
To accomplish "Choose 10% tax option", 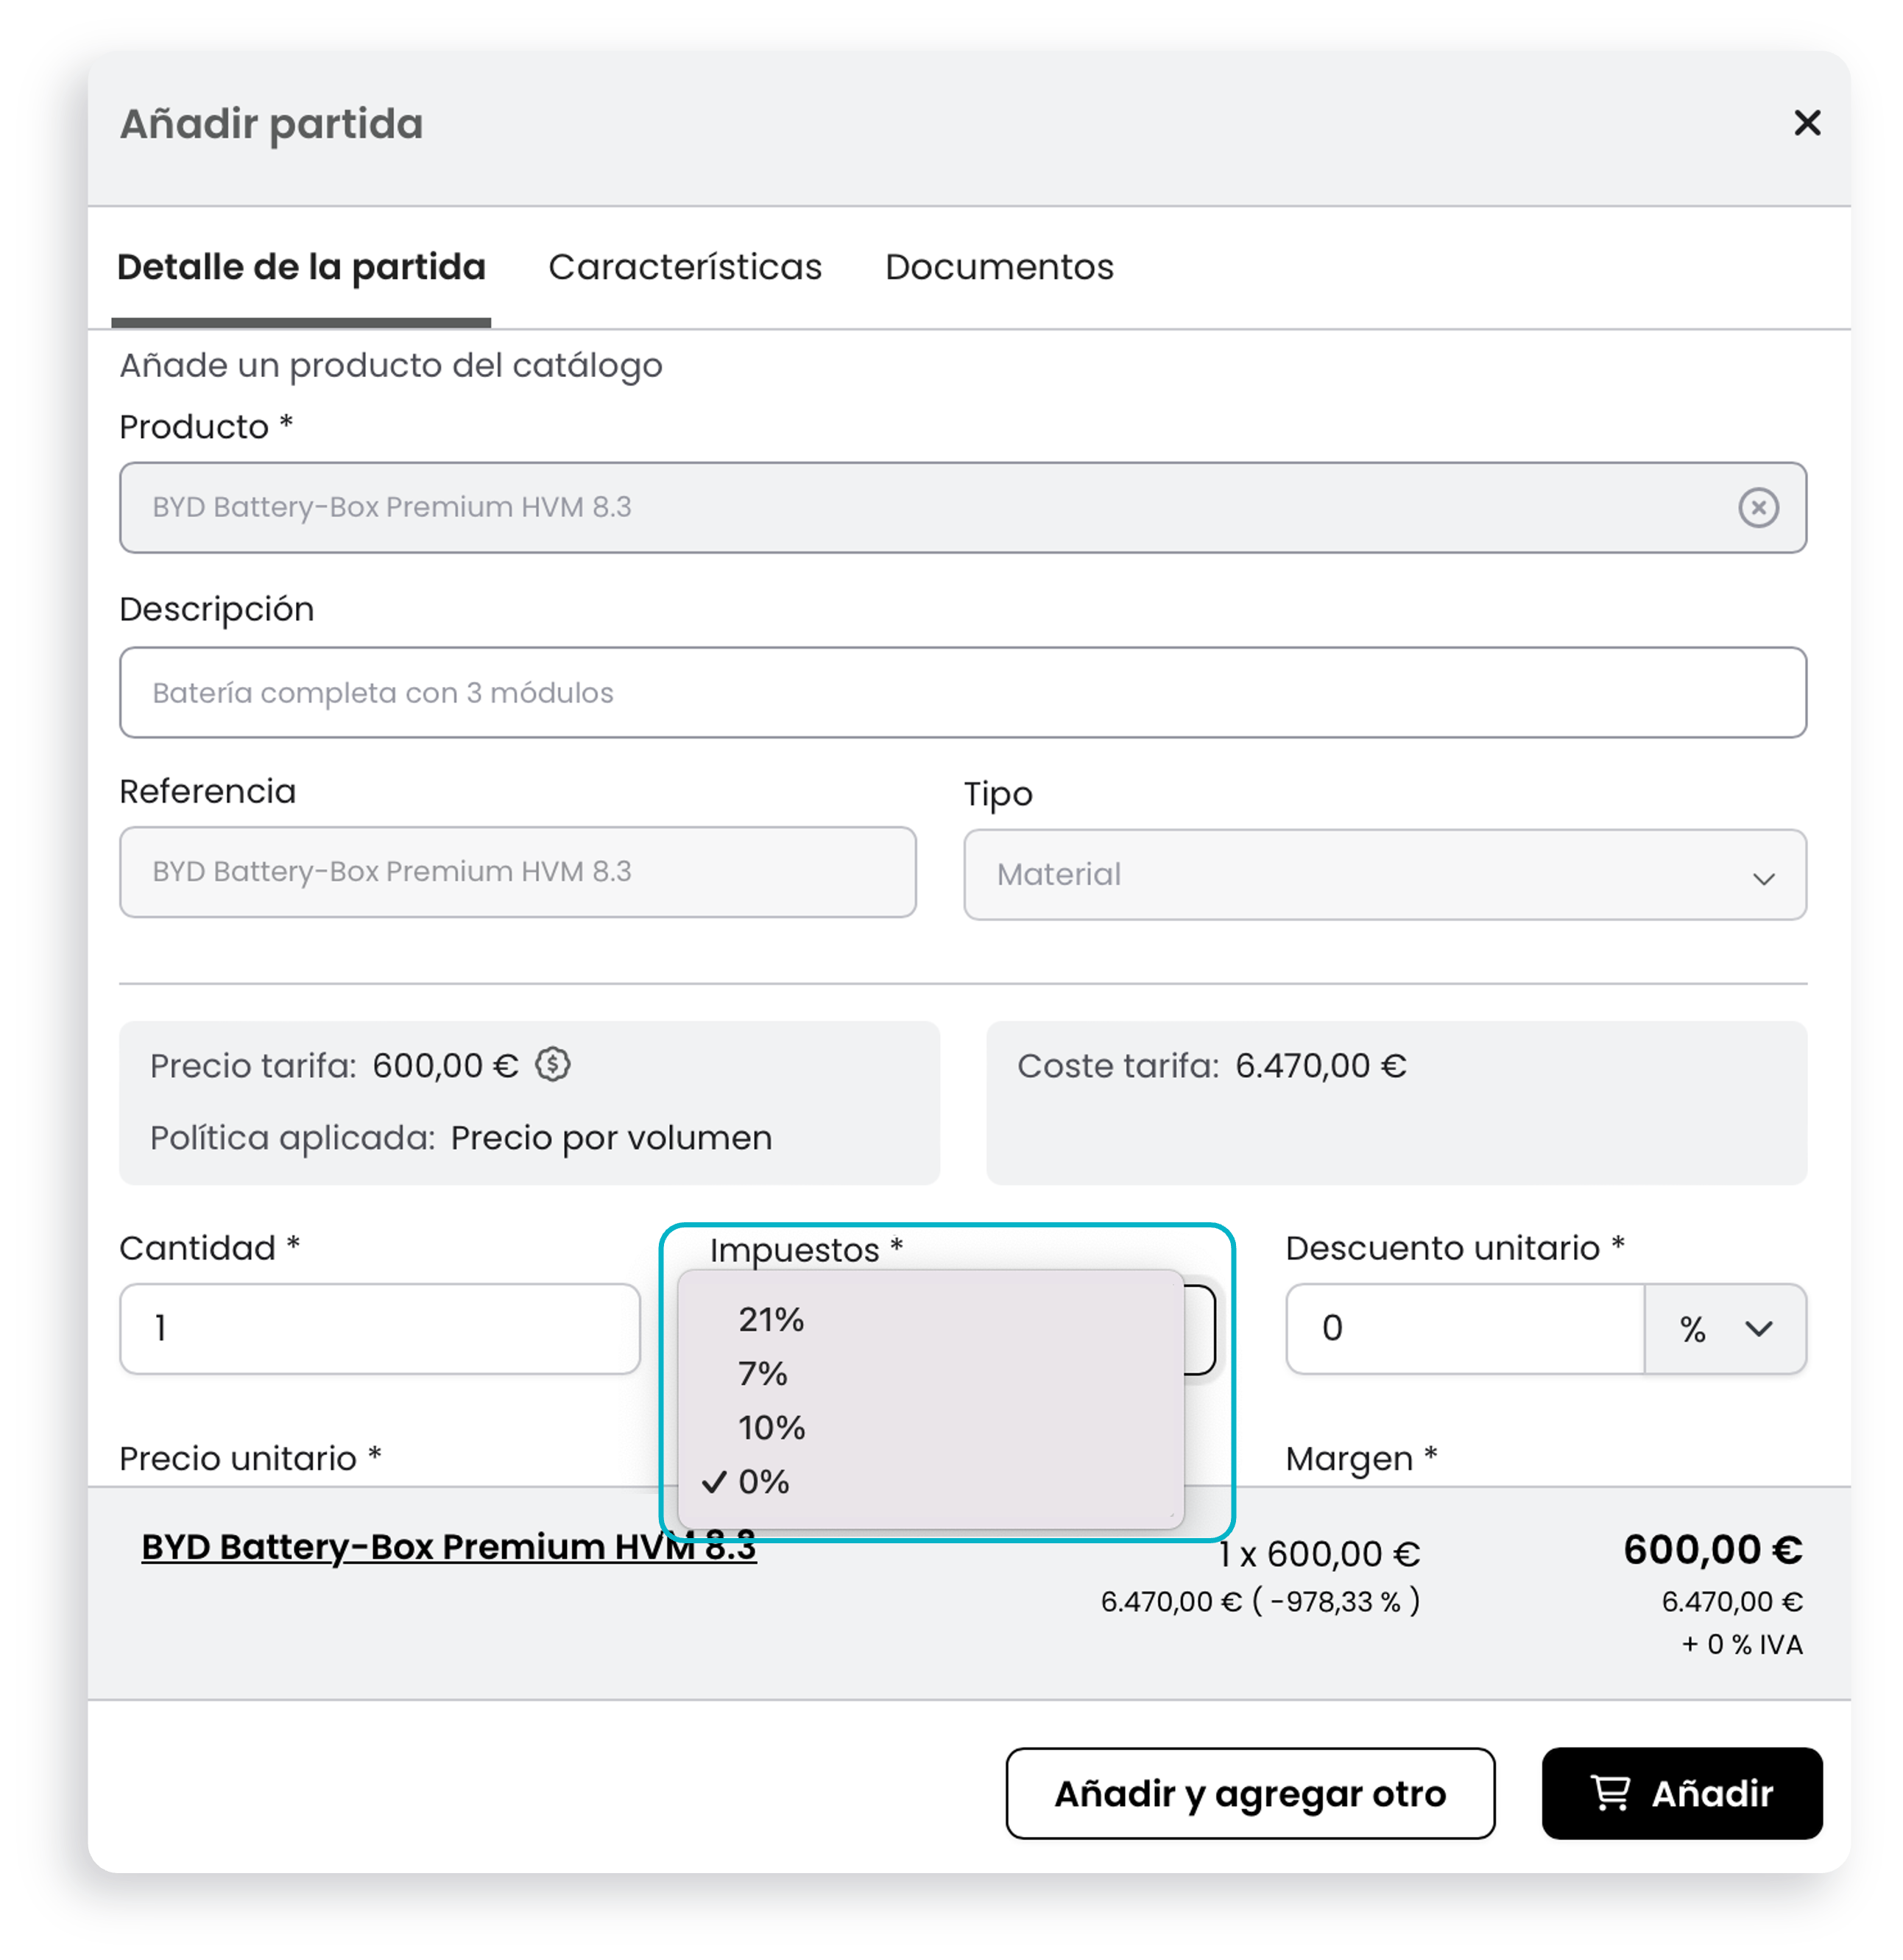I will coord(930,1427).
